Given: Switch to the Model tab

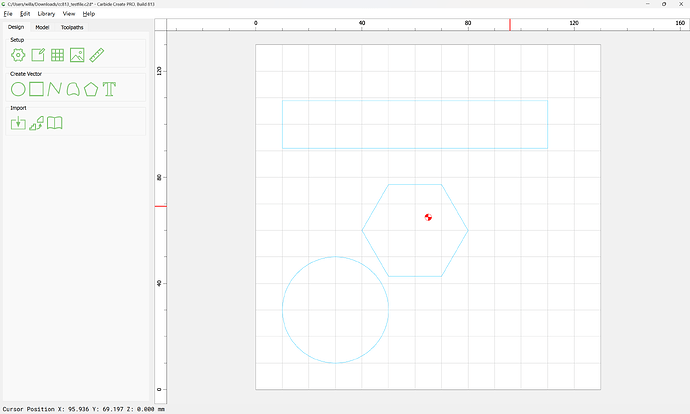Looking at the screenshot, I should point(42,27).
